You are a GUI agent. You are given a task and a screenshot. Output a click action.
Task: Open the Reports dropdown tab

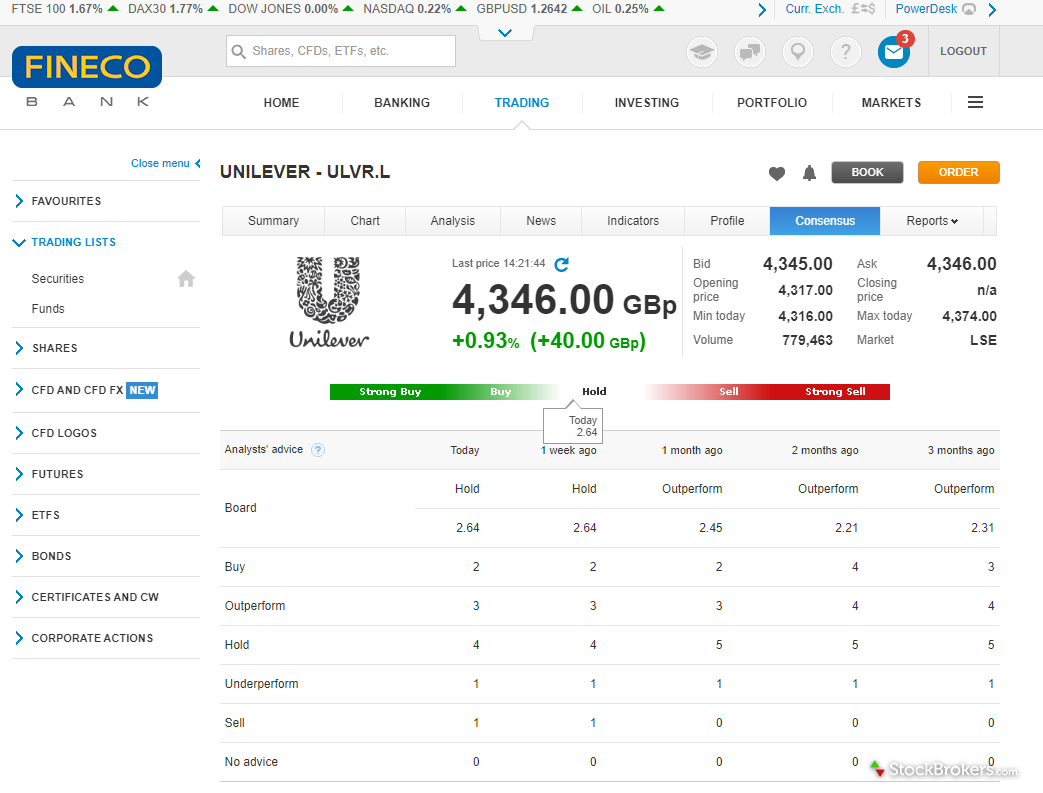pos(931,221)
